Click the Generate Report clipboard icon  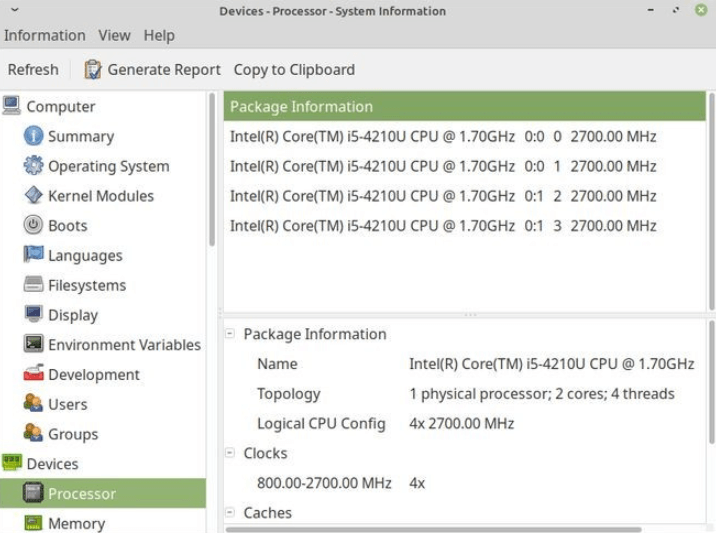(93, 70)
